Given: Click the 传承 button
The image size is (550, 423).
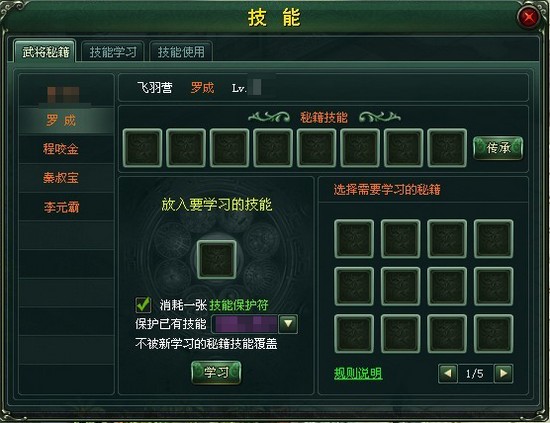Looking at the screenshot, I should [498, 148].
